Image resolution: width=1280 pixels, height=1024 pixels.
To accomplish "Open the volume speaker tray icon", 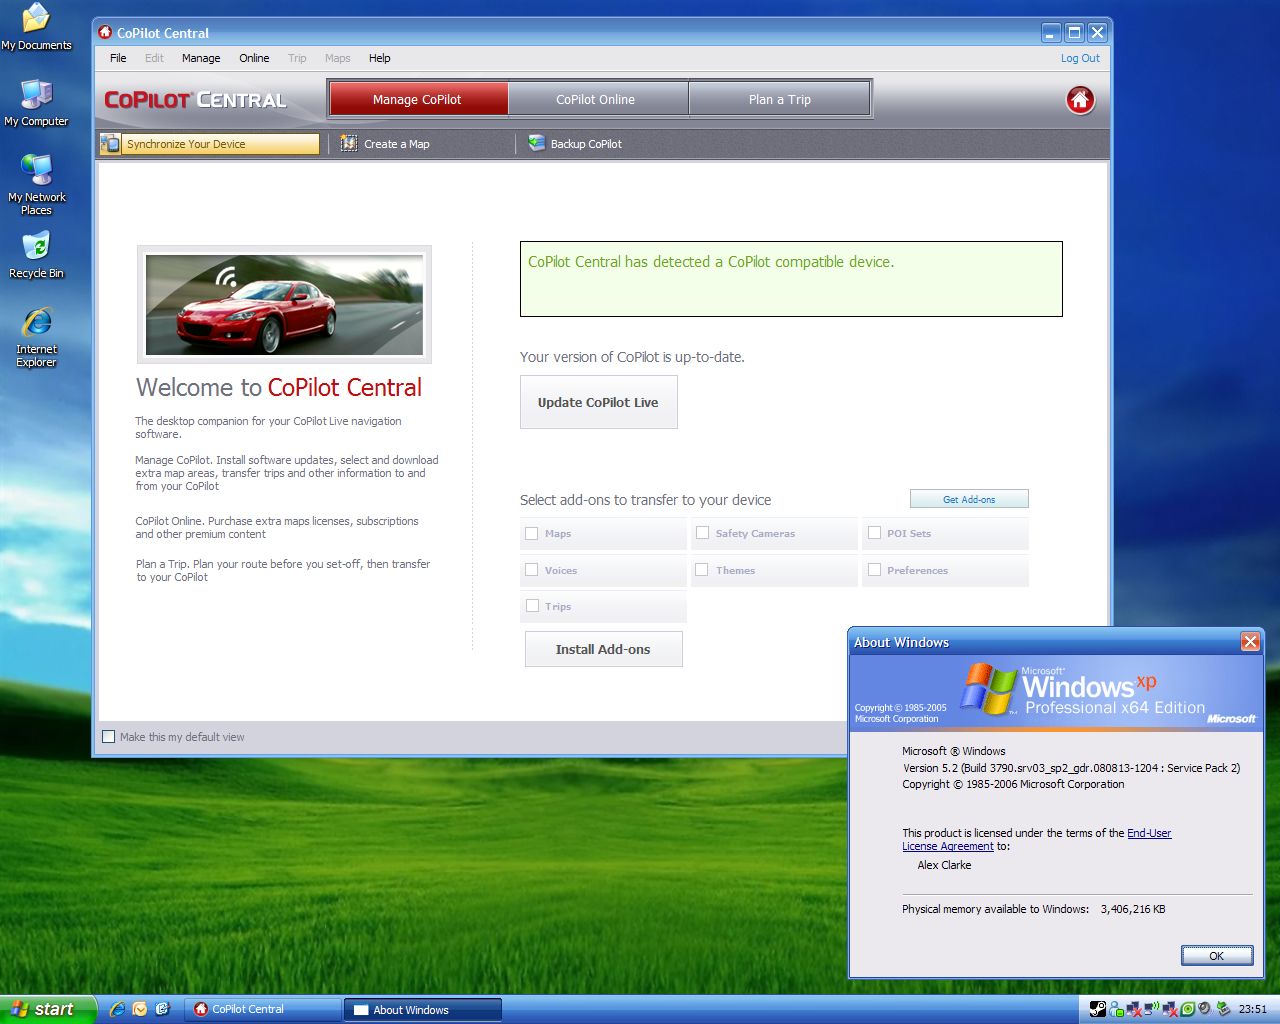I will [x=1205, y=1009].
